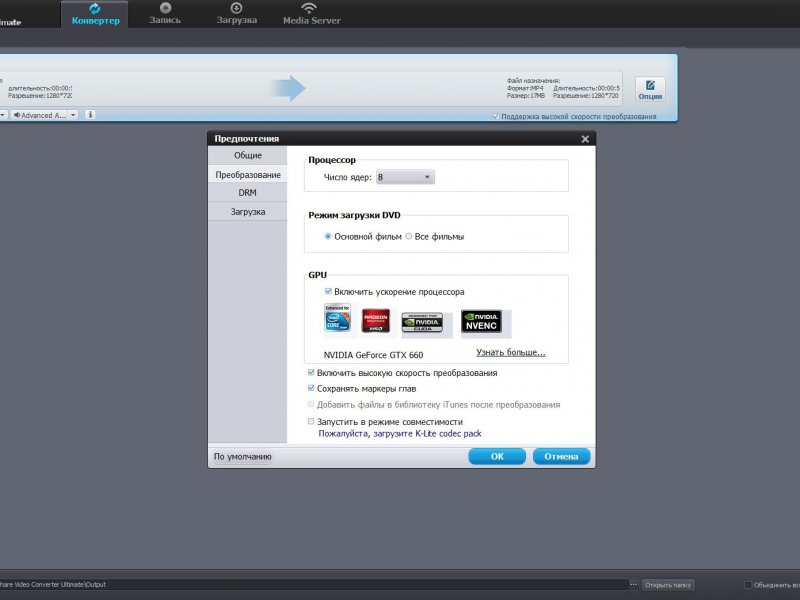Select the DRM preferences section
Image resolution: width=800 pixels, height=600 pixels.
[x=247, y=193]
